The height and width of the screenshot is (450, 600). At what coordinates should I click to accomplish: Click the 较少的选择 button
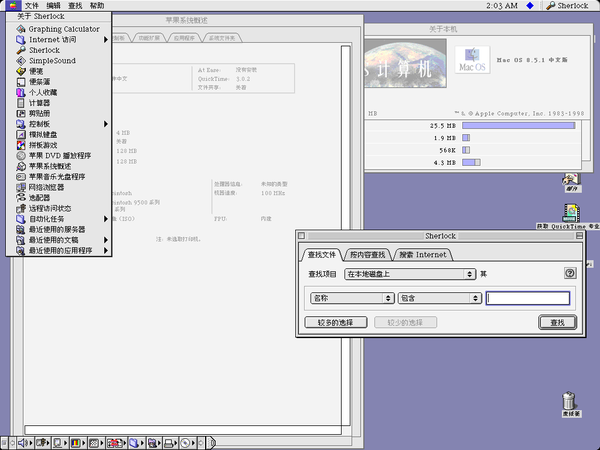tap(405, 322)
